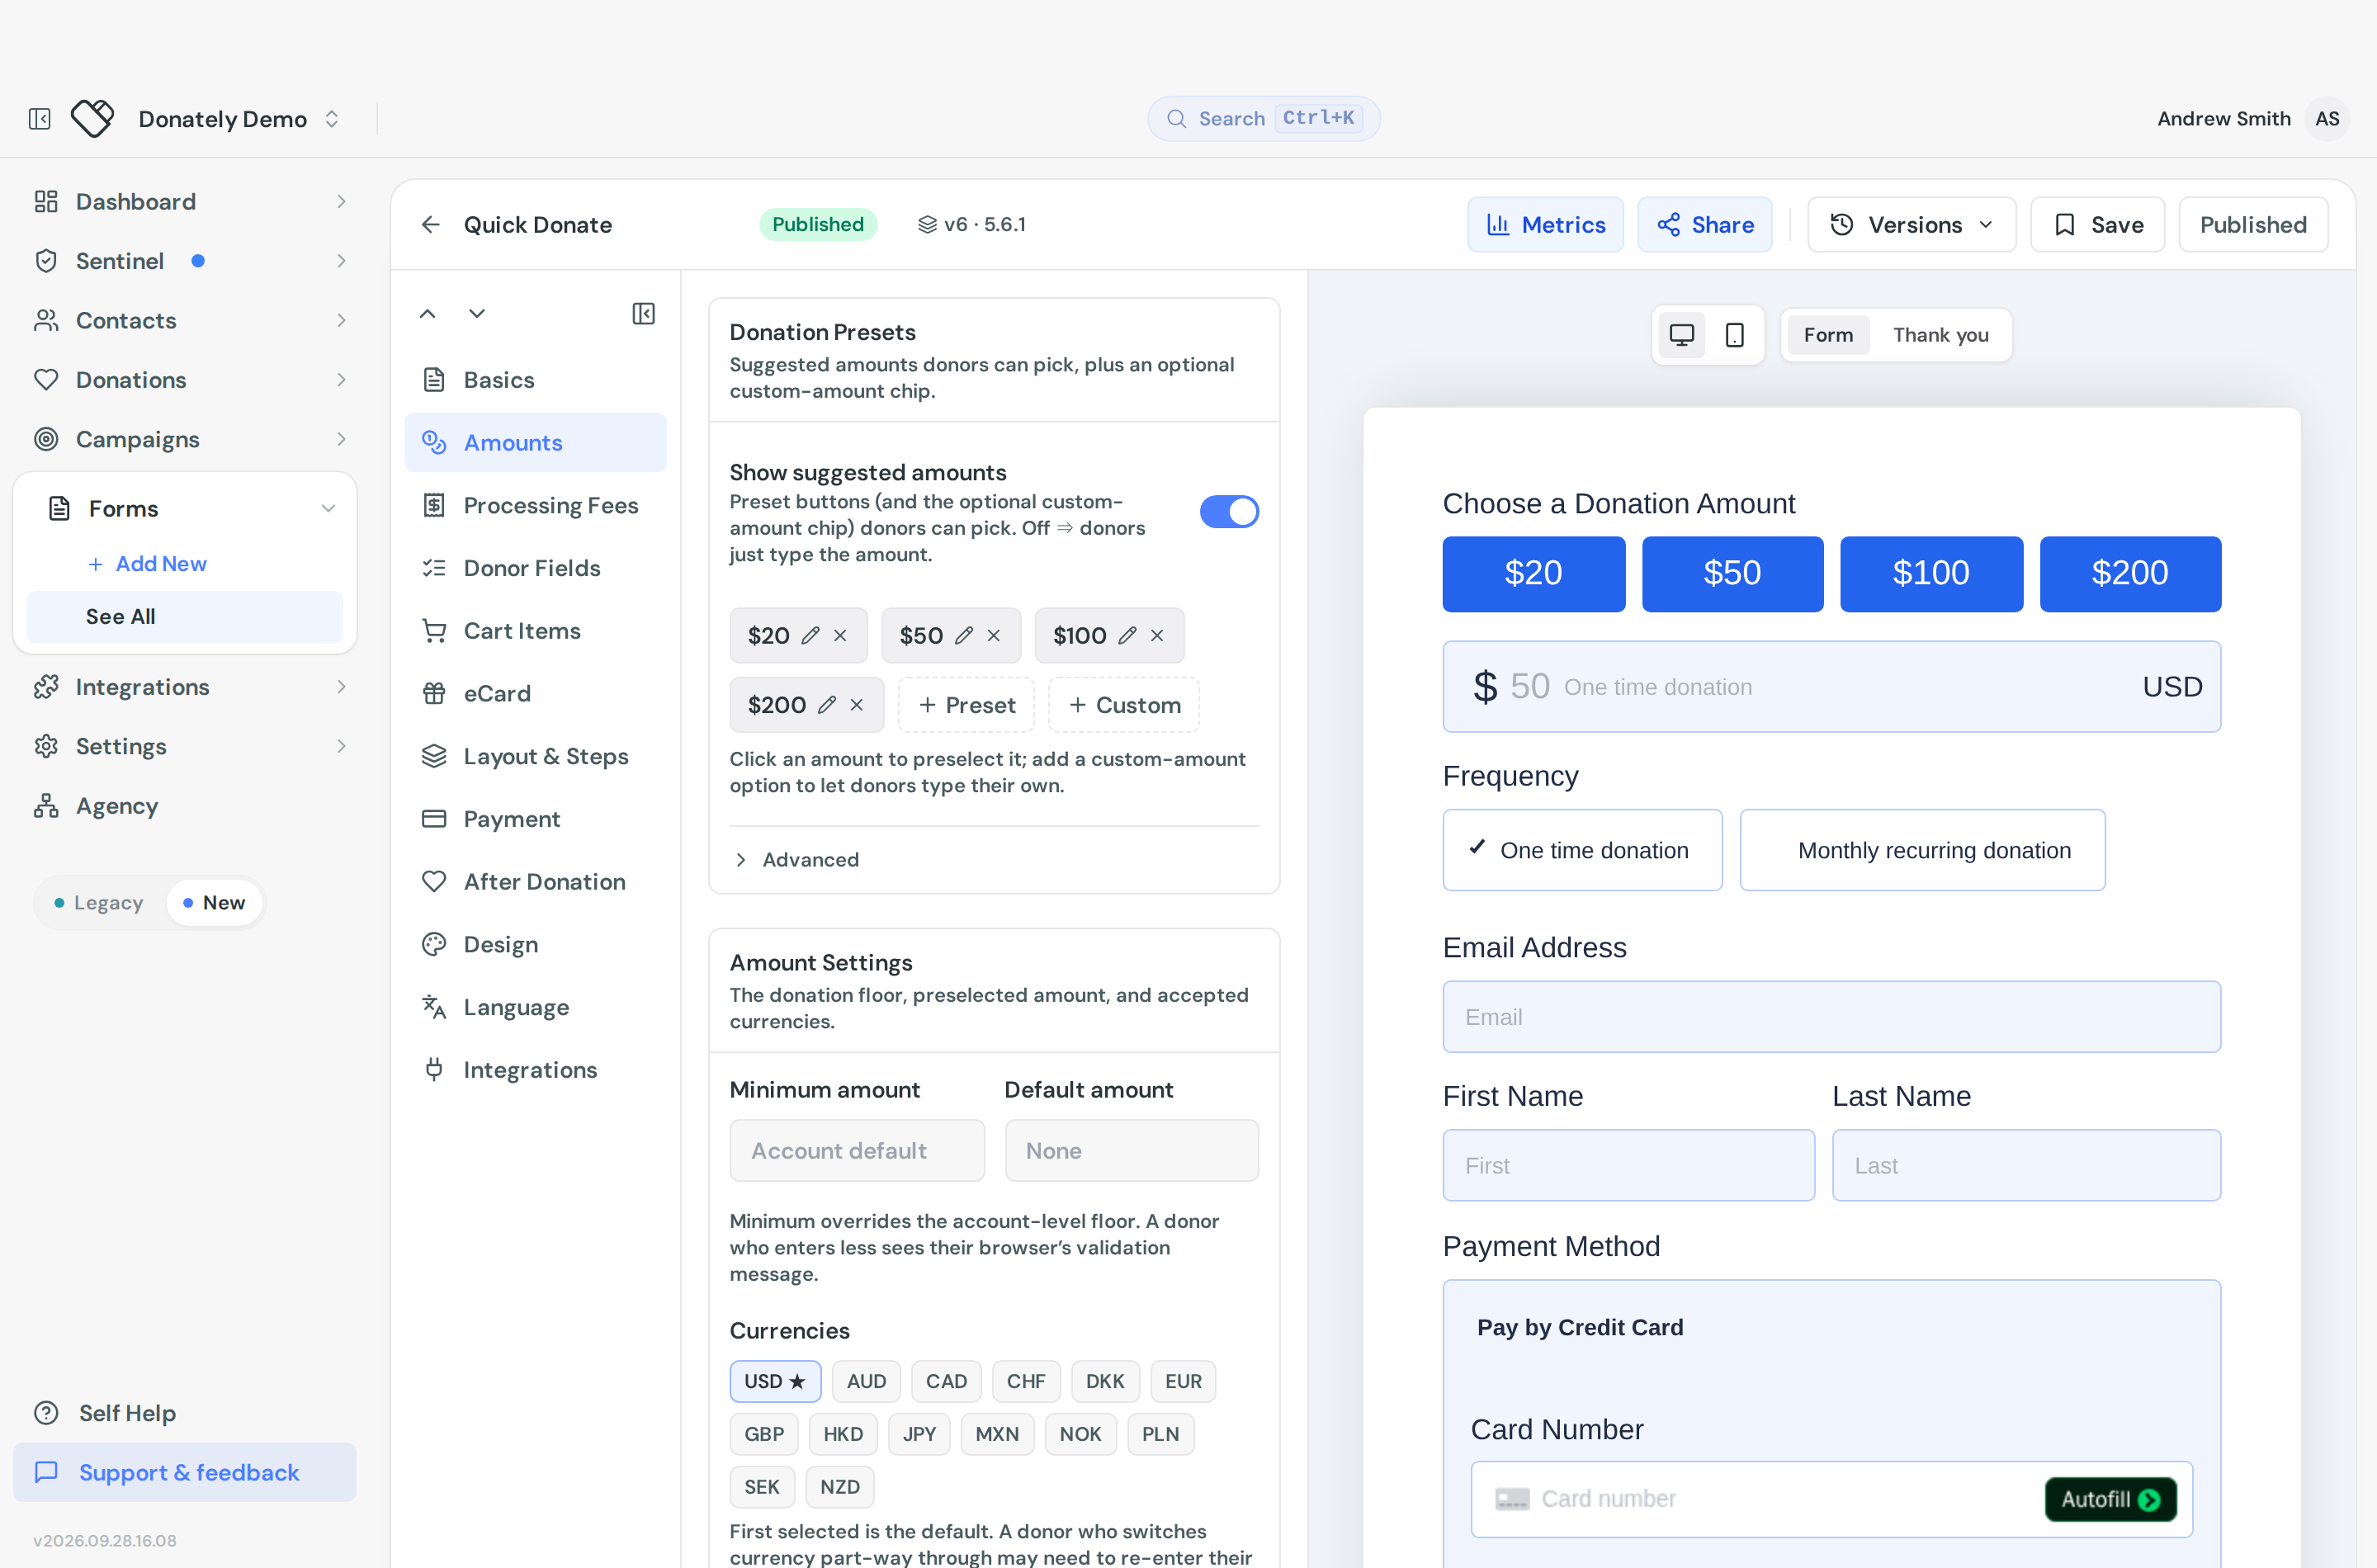
Task: Edit the $50 preset with pencil icon
Action: [x=964, y=636]
